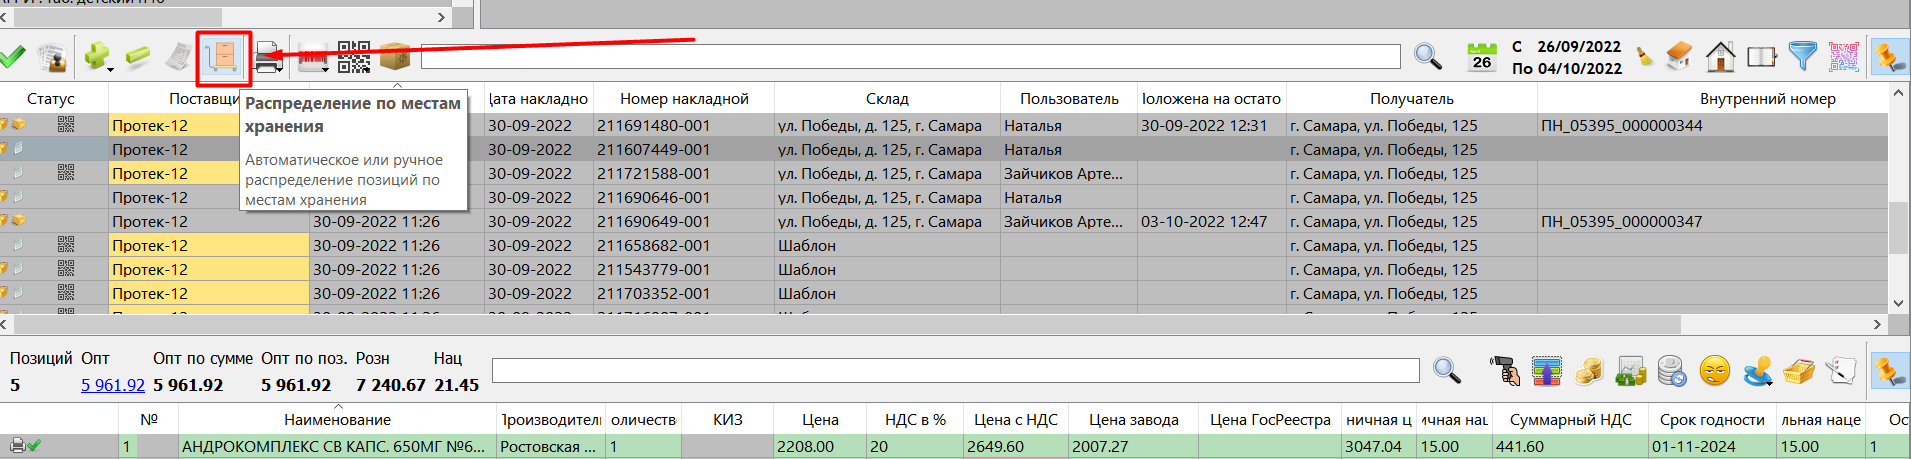Screen dimensions: 1911x459
Task: Click the Склад column header
Action: 886,99
